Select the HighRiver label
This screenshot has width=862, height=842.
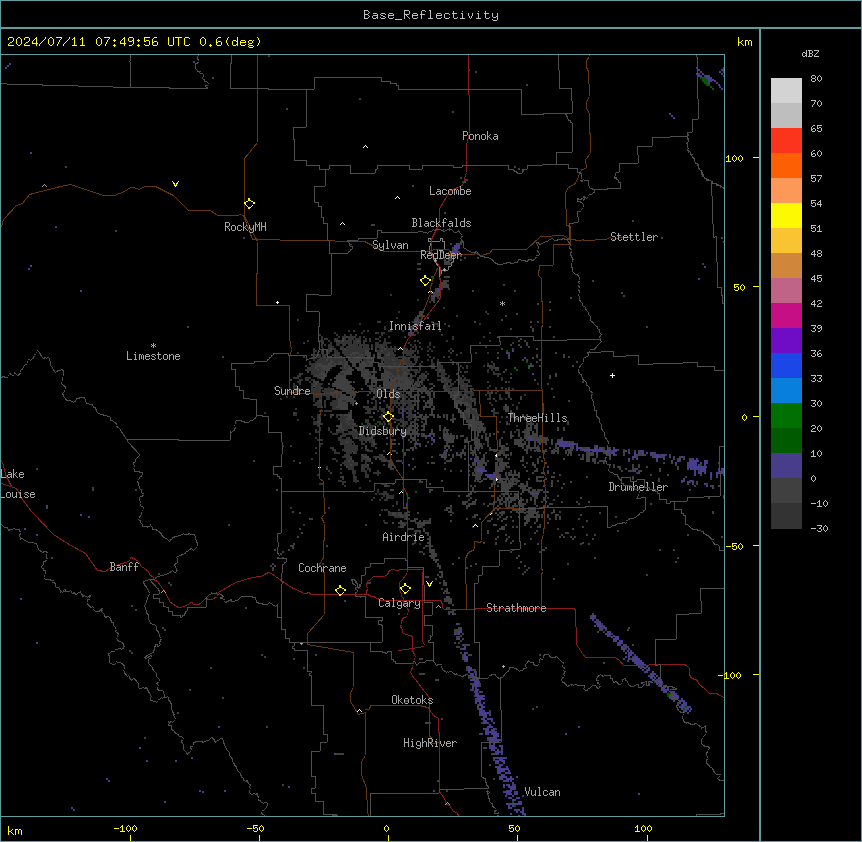tap(430, 743)
